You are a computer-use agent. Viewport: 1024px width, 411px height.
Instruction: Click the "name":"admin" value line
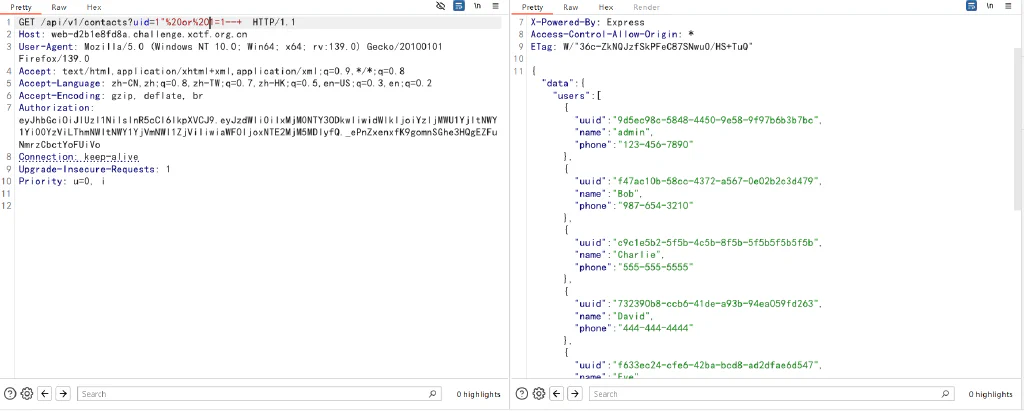point(609,132)
